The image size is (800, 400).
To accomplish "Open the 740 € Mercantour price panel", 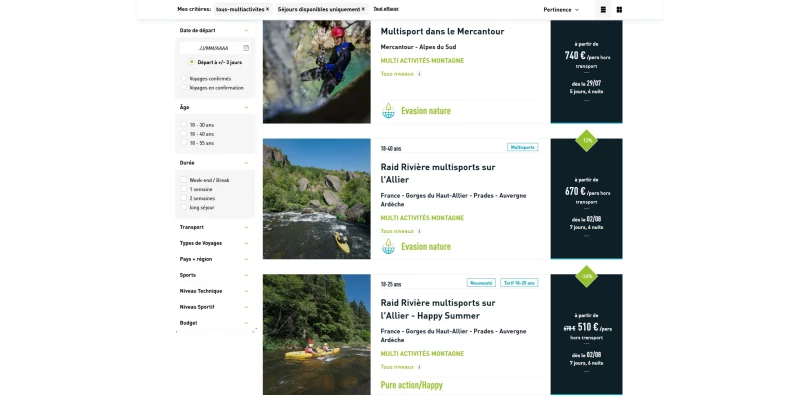I will tap(586, 71).
